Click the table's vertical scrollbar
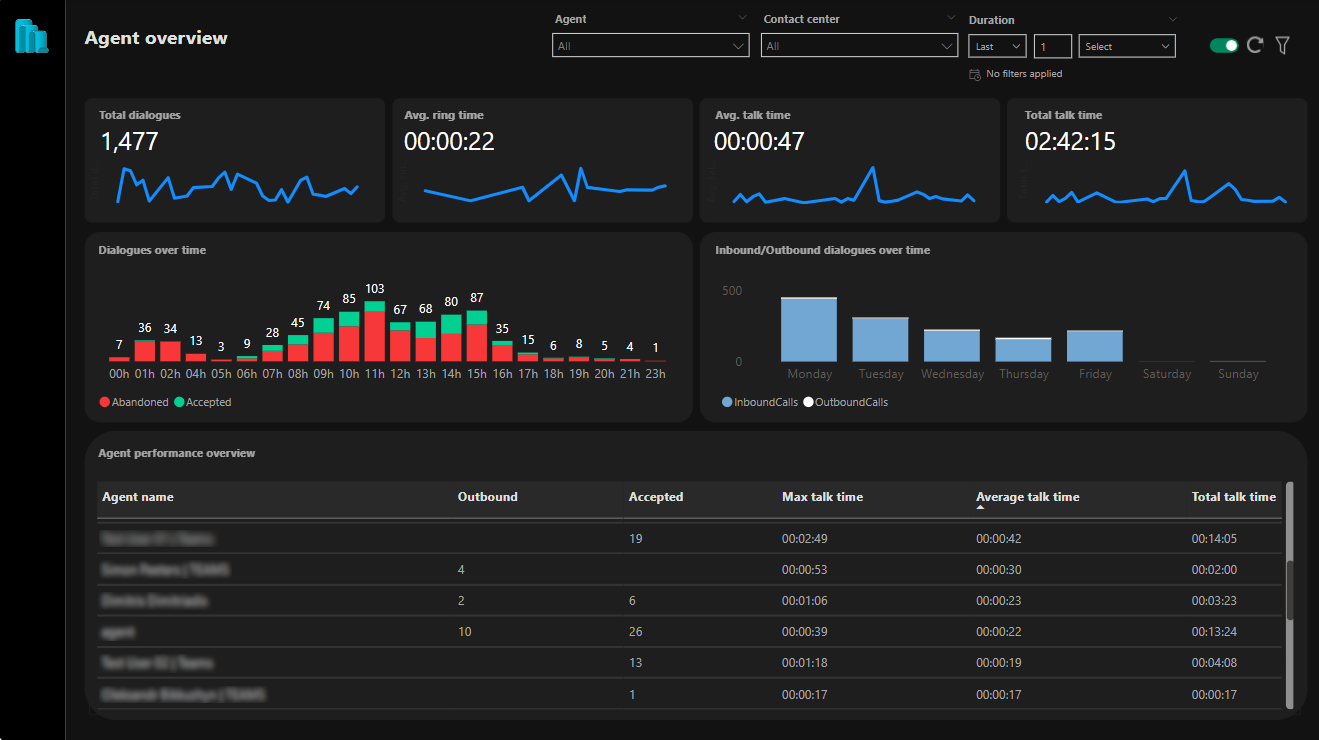Viewport: 1319px width, 740px height. tap(1289, 594)
